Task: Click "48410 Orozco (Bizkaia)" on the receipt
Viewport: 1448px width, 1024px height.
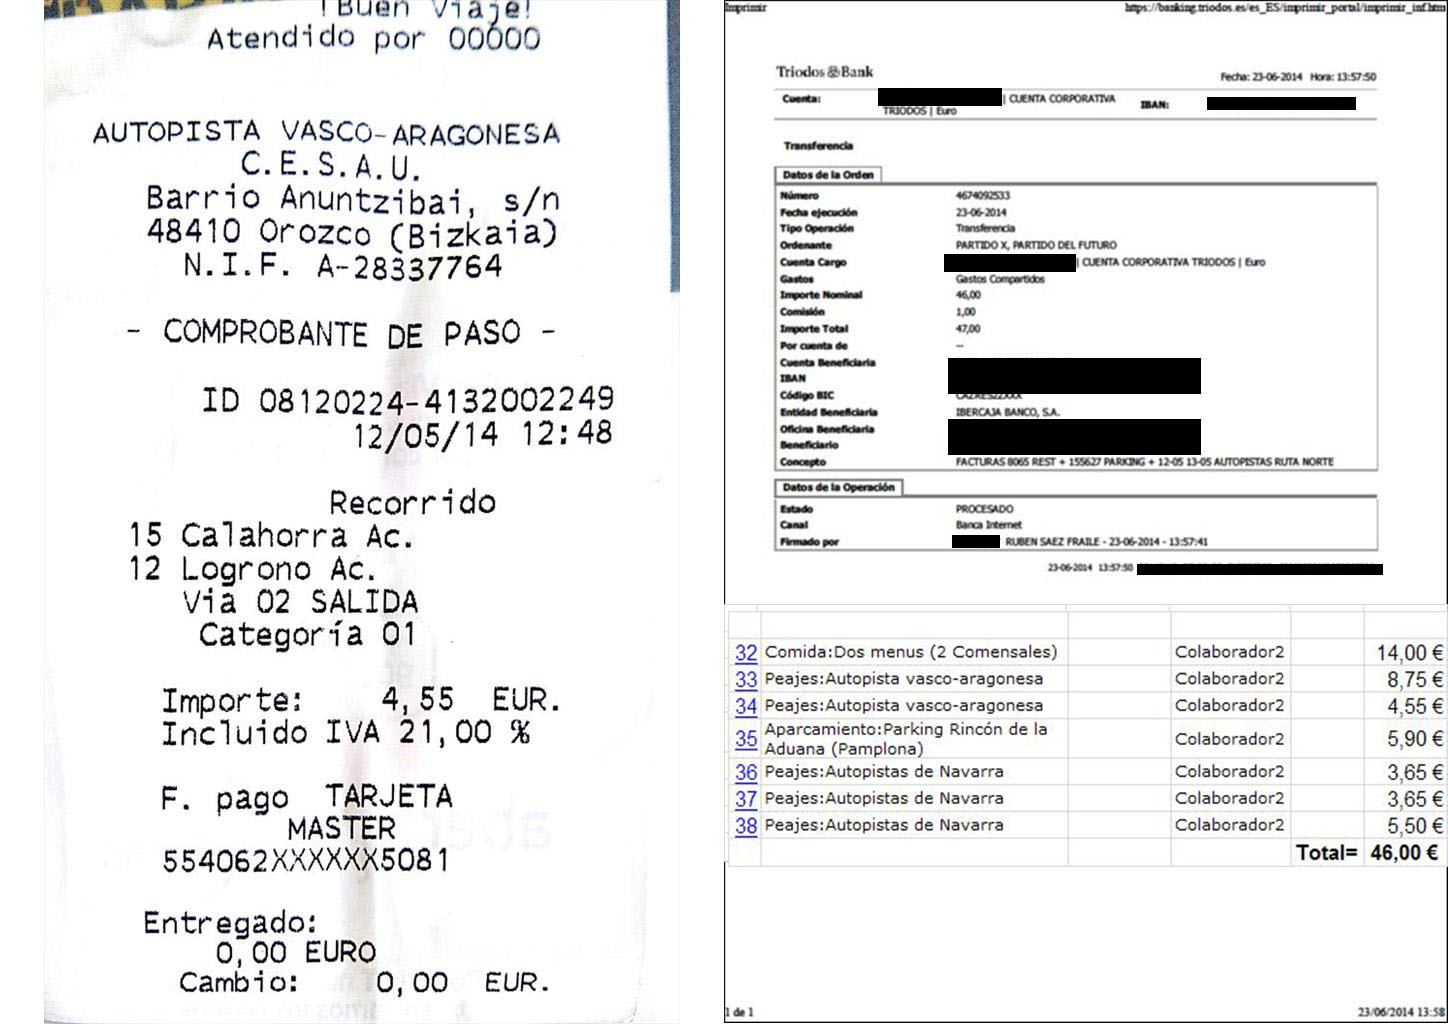Action: point(352,233)
